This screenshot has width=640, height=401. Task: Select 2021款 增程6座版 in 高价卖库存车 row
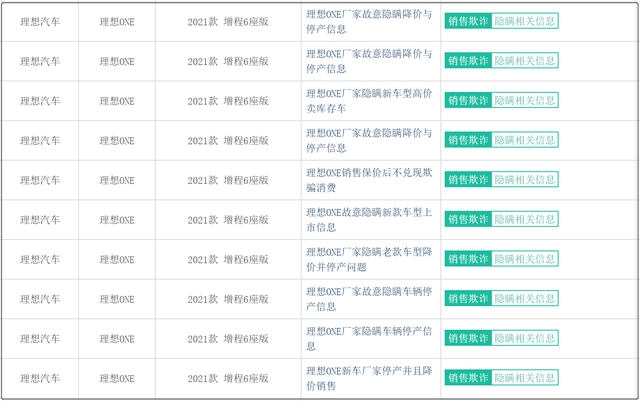click(x=228, y=101)
